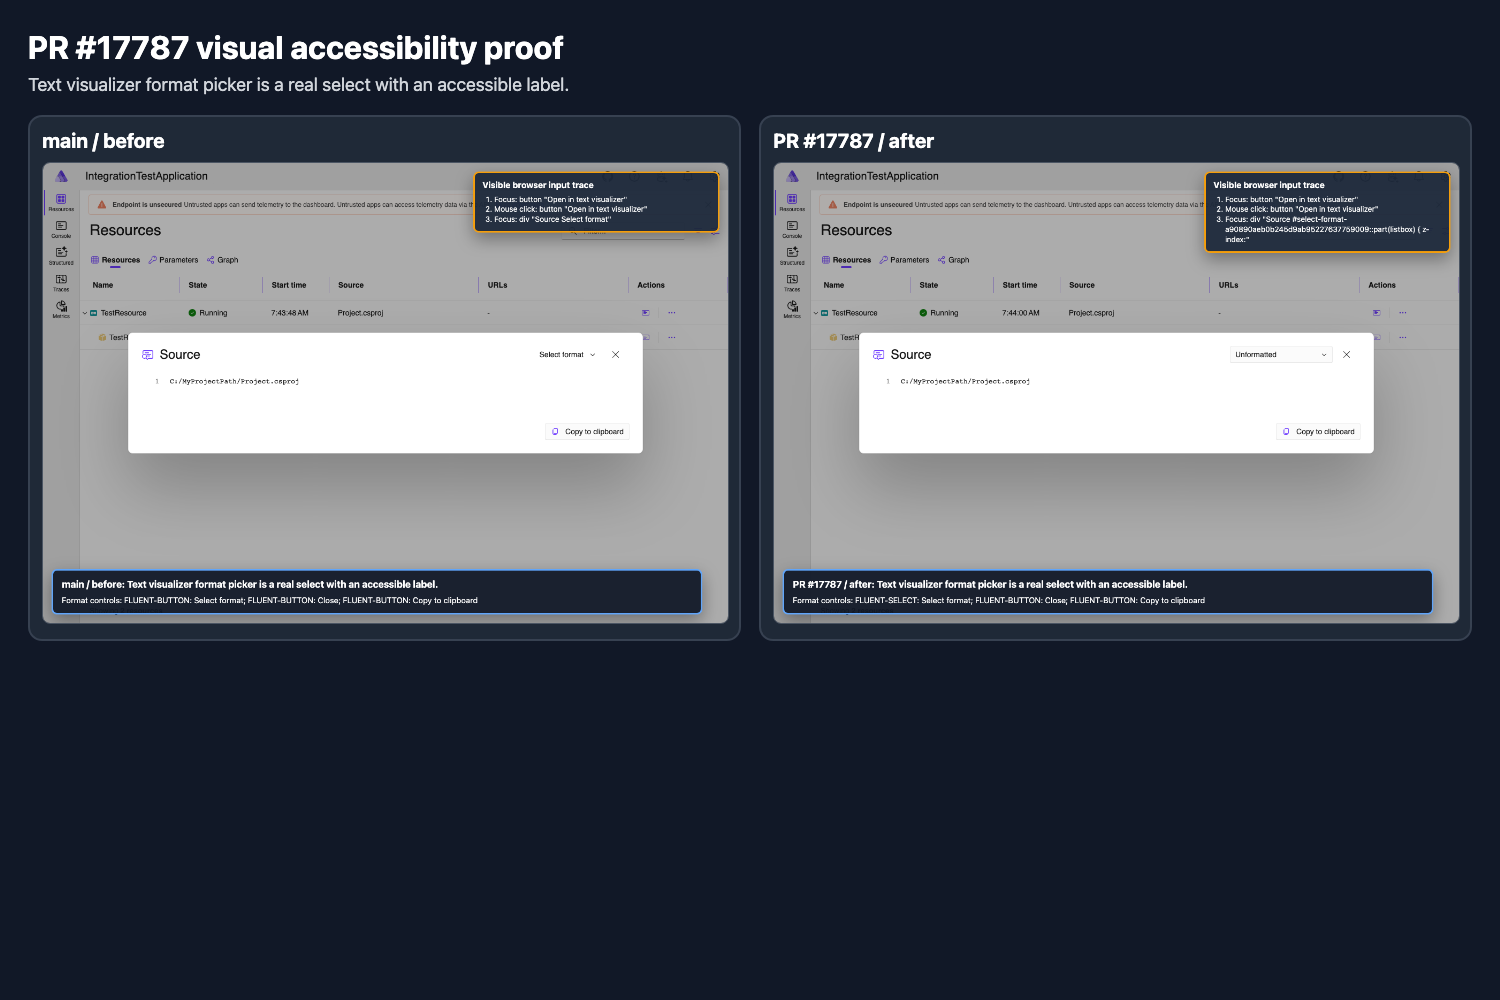The width and height of the screenshot is (1500, 1000).
Task: Open Select format menu in before panel dialog
Action: tap(567, 355)
